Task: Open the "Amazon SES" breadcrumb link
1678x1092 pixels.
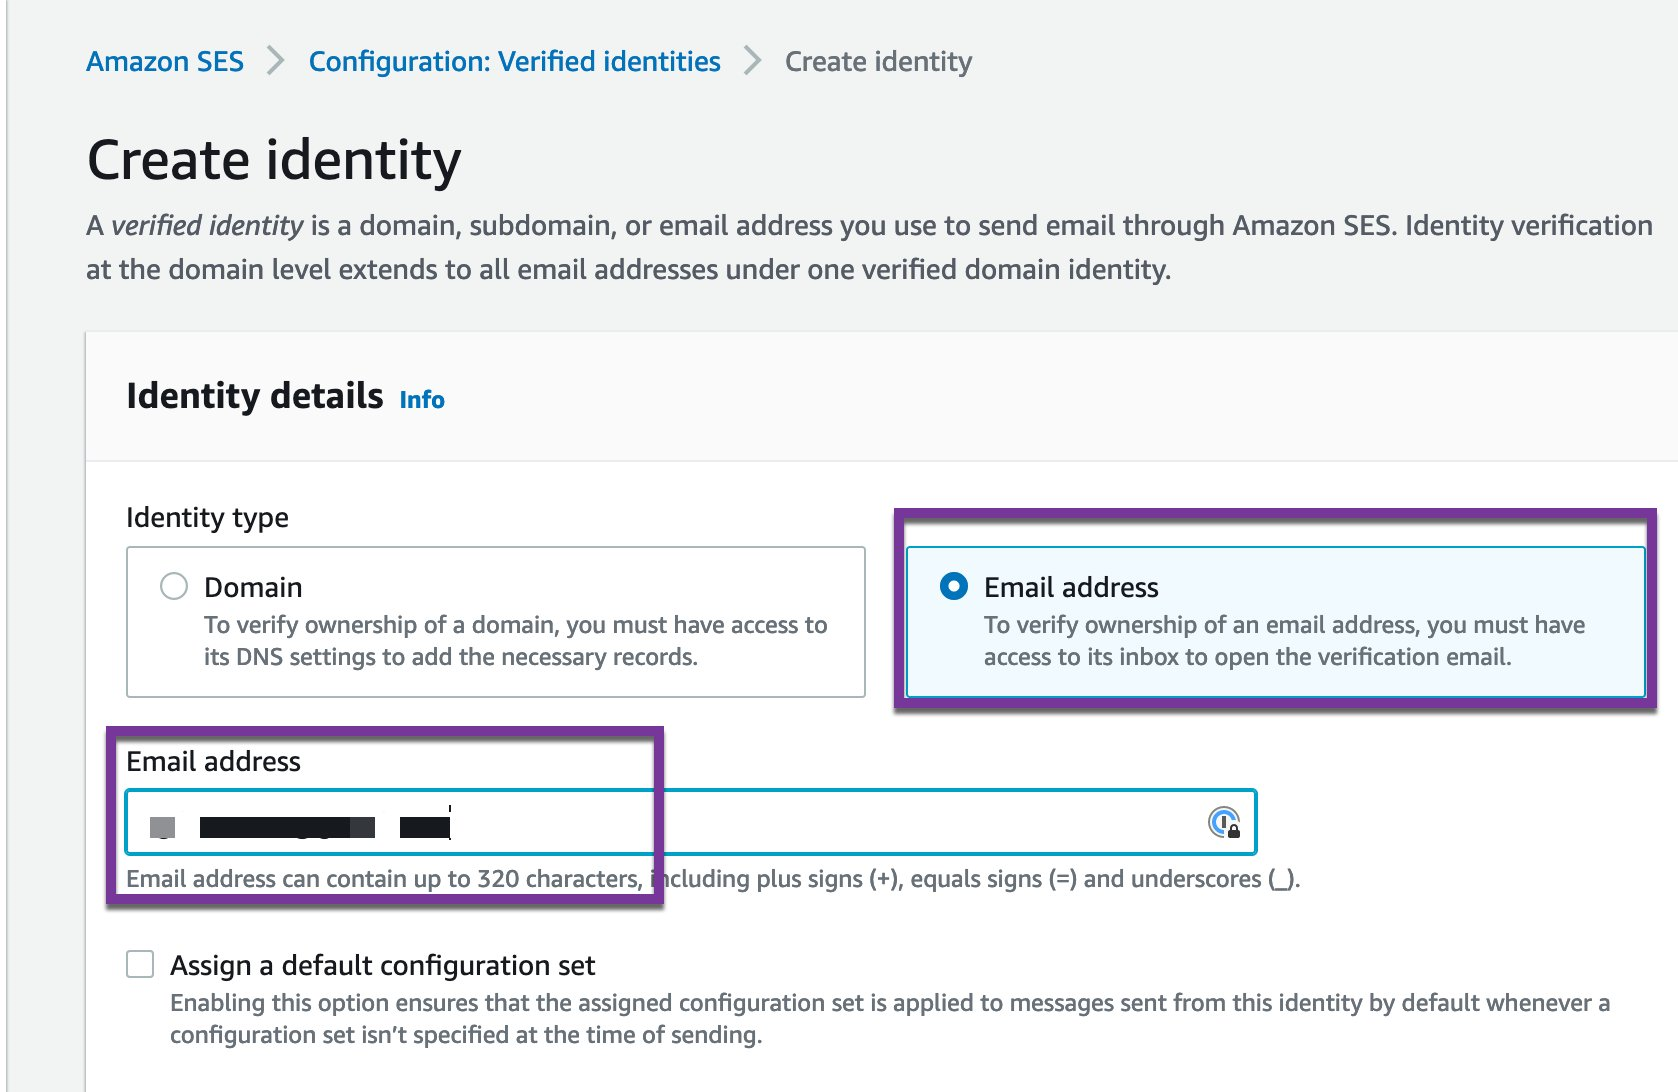Action: (165, 61)
